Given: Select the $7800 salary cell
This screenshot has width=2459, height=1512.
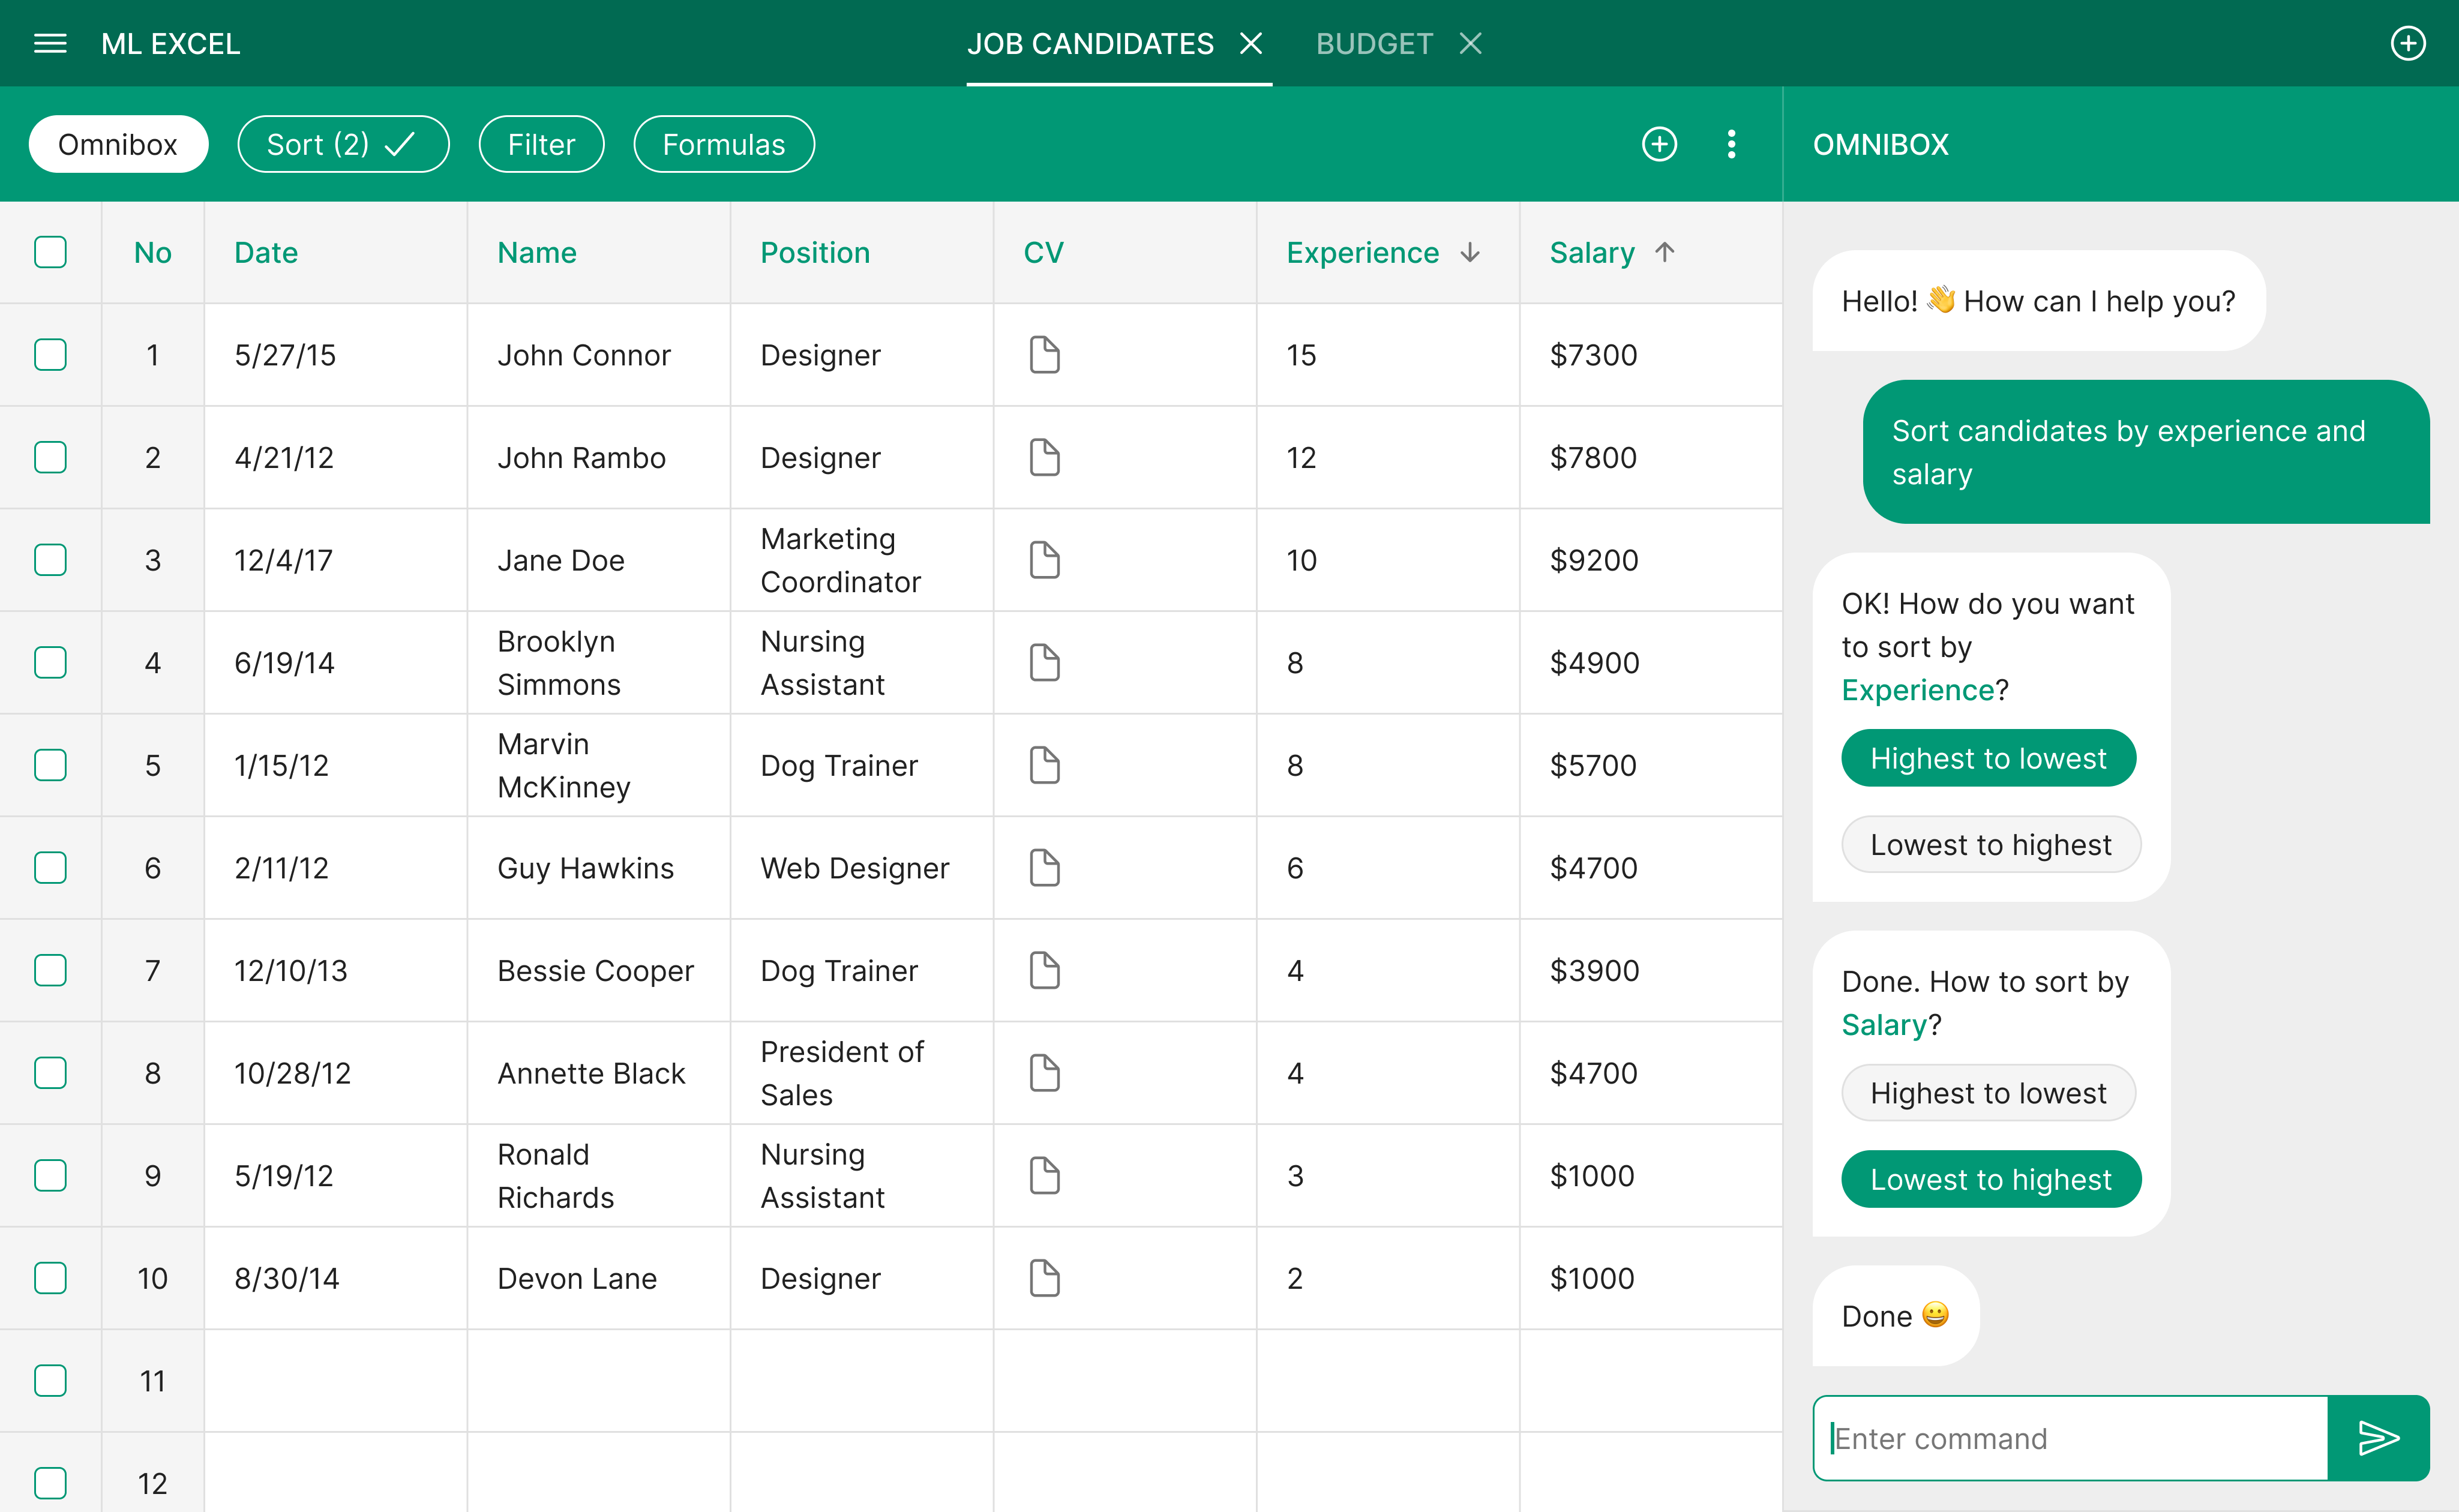Looking at the screenshot, I should (x=1651, y=457).
